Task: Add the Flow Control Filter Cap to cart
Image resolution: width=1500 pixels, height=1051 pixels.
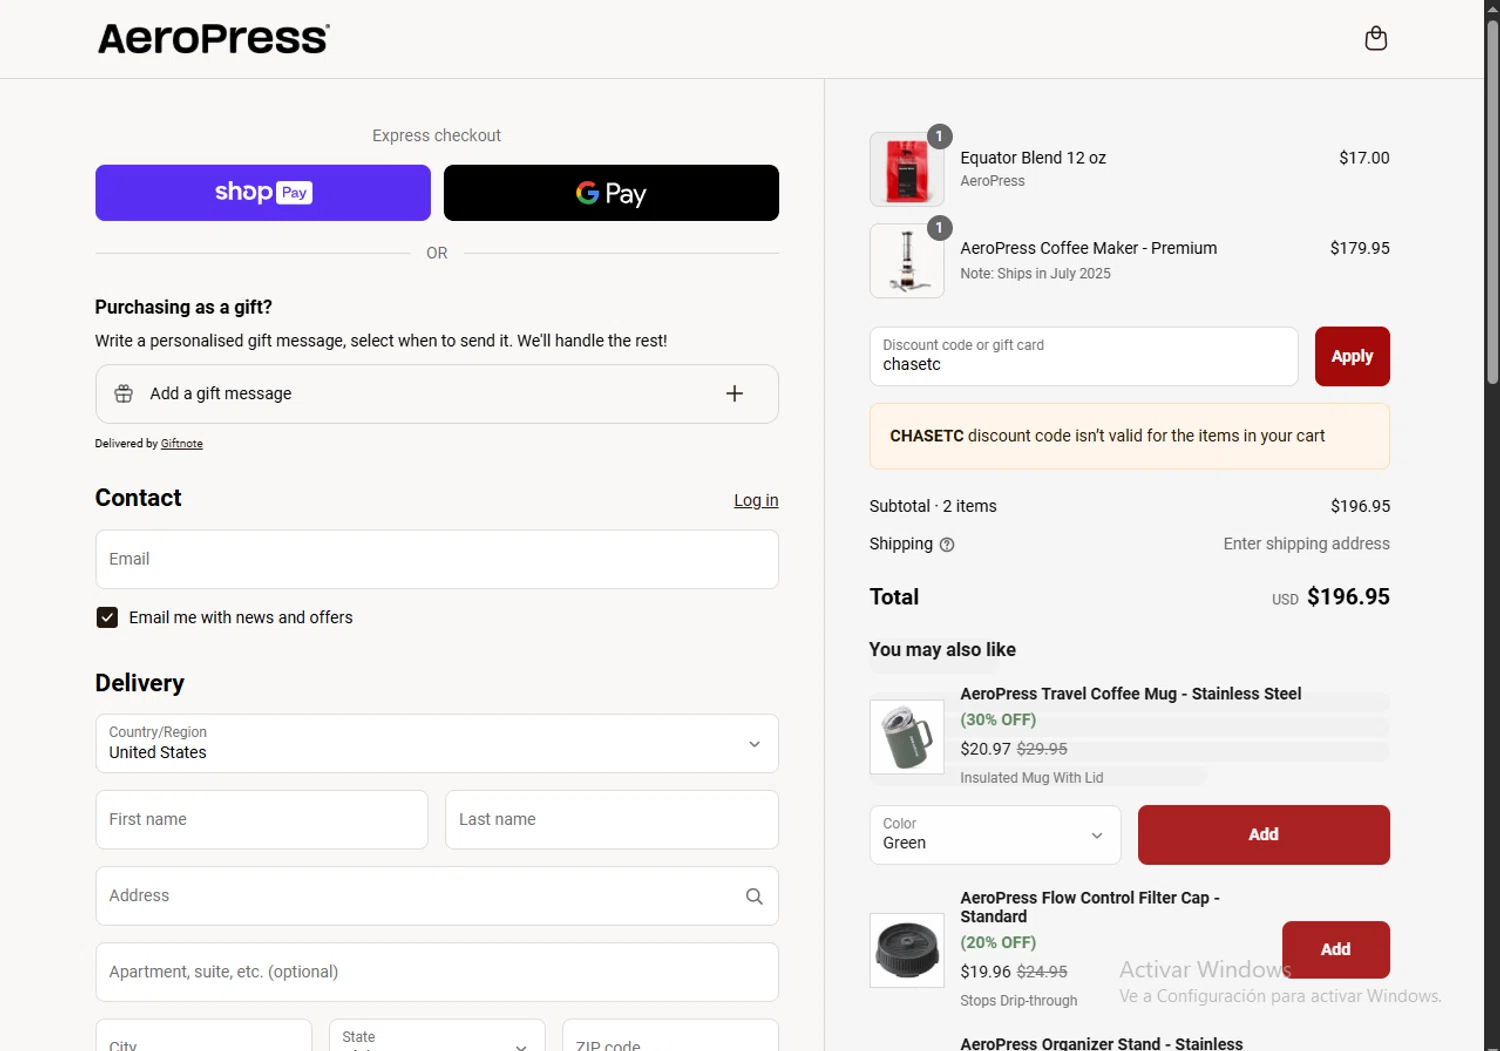Action: pos(1336,949)
